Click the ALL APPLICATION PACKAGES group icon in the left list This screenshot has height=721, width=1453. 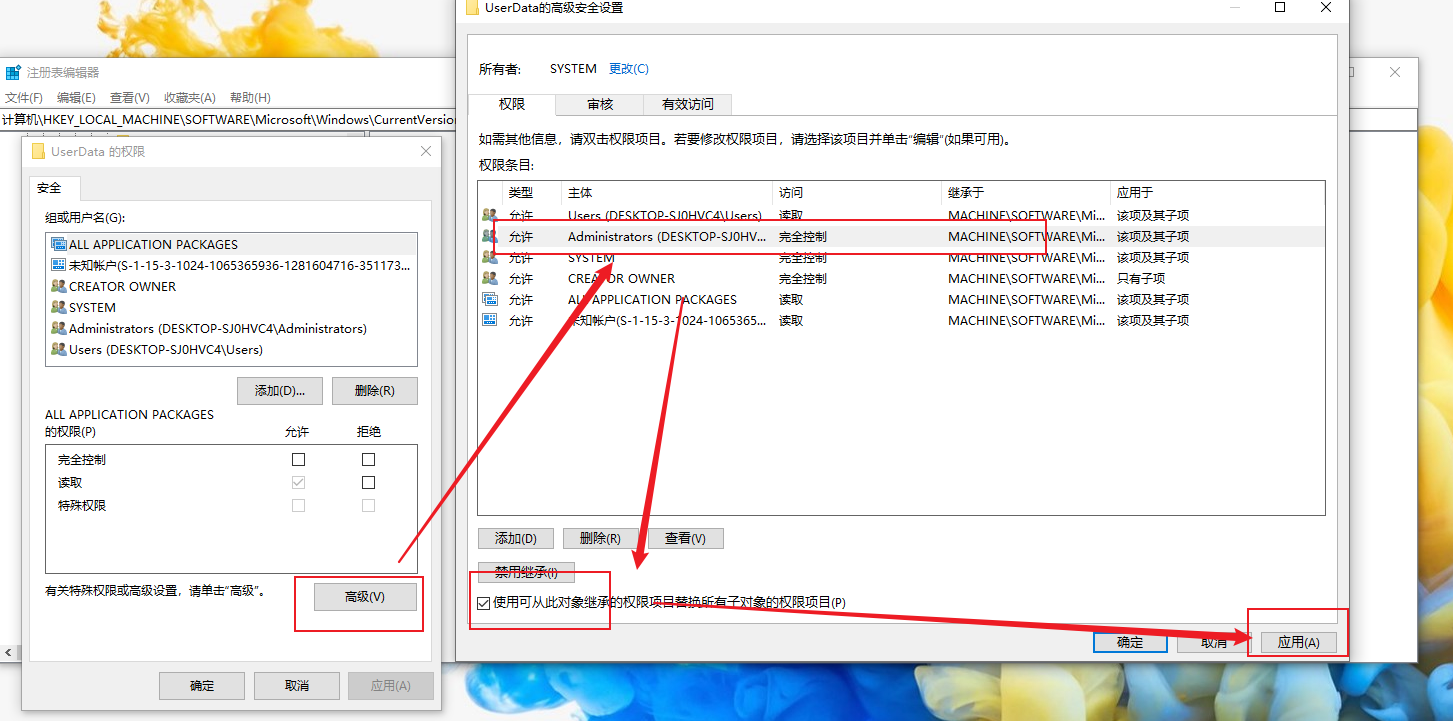pos(58,244)
